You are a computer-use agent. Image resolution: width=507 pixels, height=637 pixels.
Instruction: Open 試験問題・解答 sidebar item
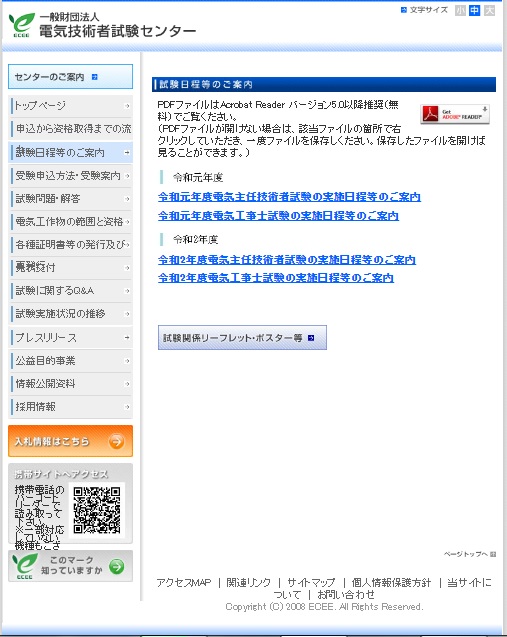pyautogui.click(x=70, y=199)
